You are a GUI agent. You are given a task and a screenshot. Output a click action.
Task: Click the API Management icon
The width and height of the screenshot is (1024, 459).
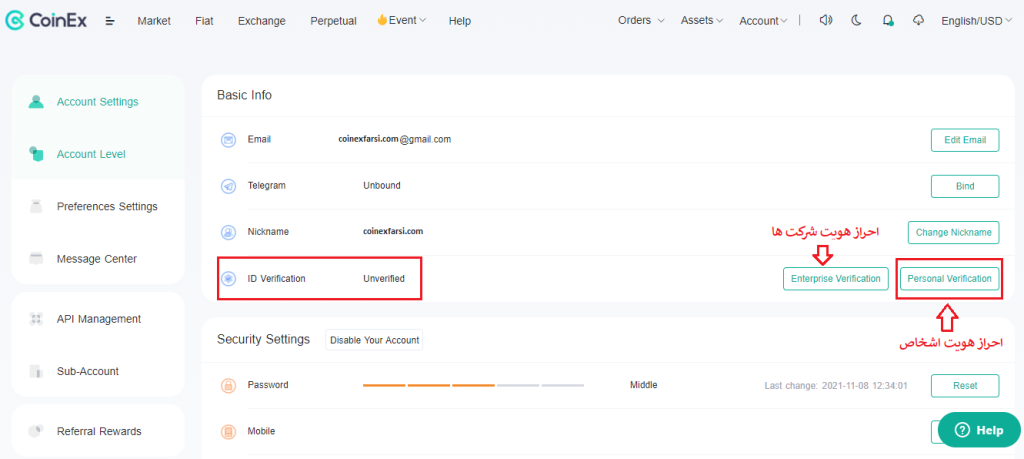click(36, 319)
